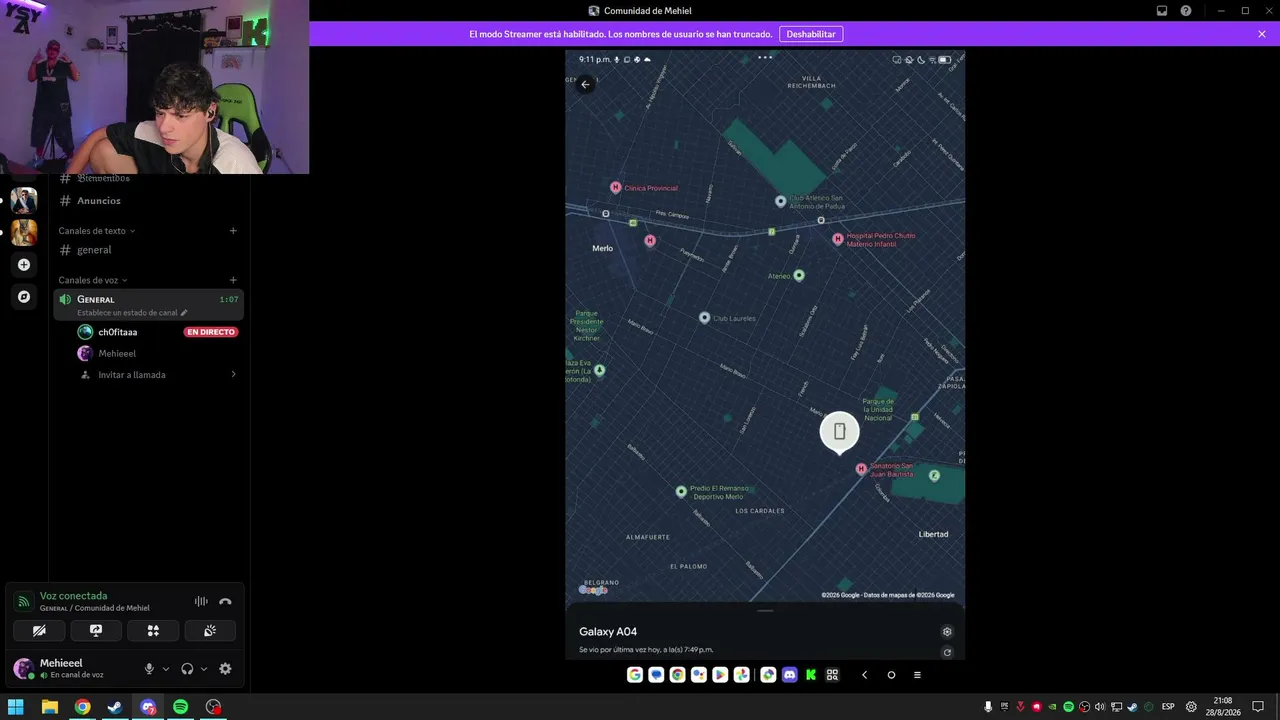Edit the channel status pencil

[x=184, y=313]
